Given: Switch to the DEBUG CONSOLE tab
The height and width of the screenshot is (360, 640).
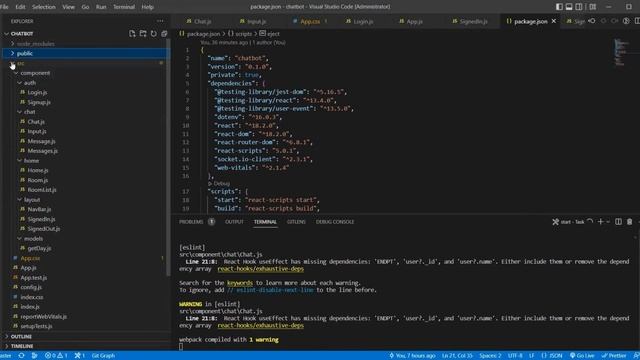Looking at the screenshot, I should [335, 222].
